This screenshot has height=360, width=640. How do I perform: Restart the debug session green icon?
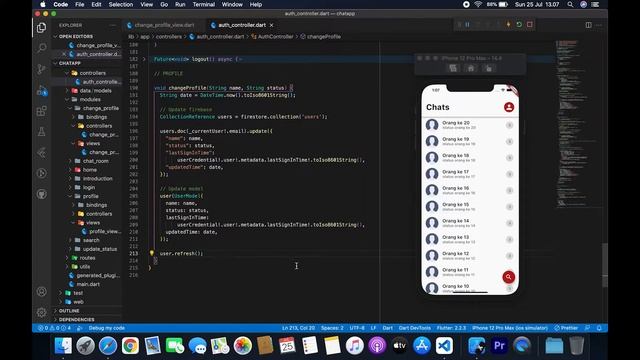tap(519, 24)
